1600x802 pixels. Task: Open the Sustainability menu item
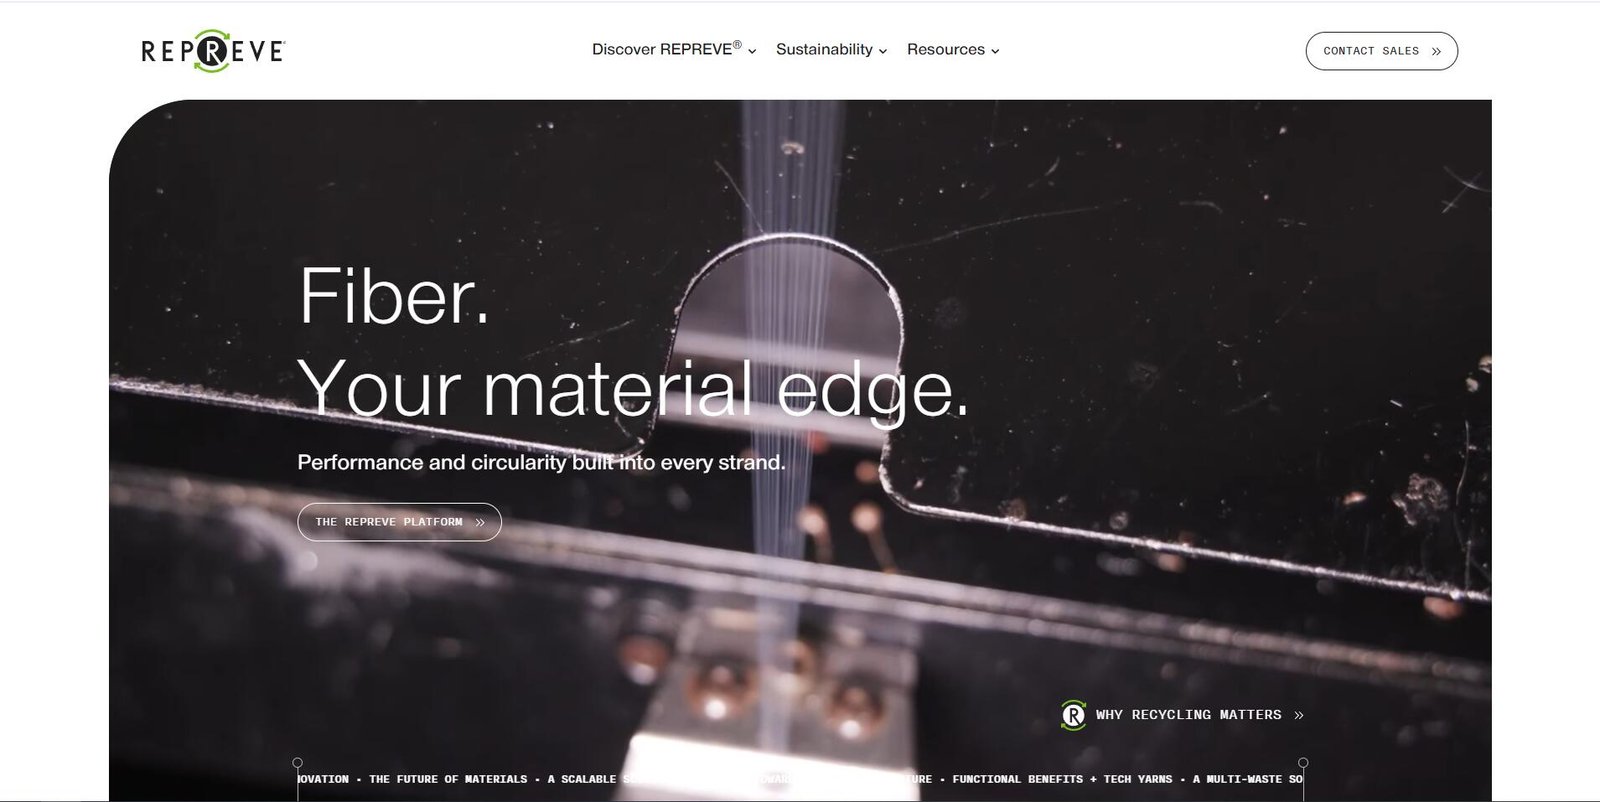pyautogui.click(x=832, y=49)
